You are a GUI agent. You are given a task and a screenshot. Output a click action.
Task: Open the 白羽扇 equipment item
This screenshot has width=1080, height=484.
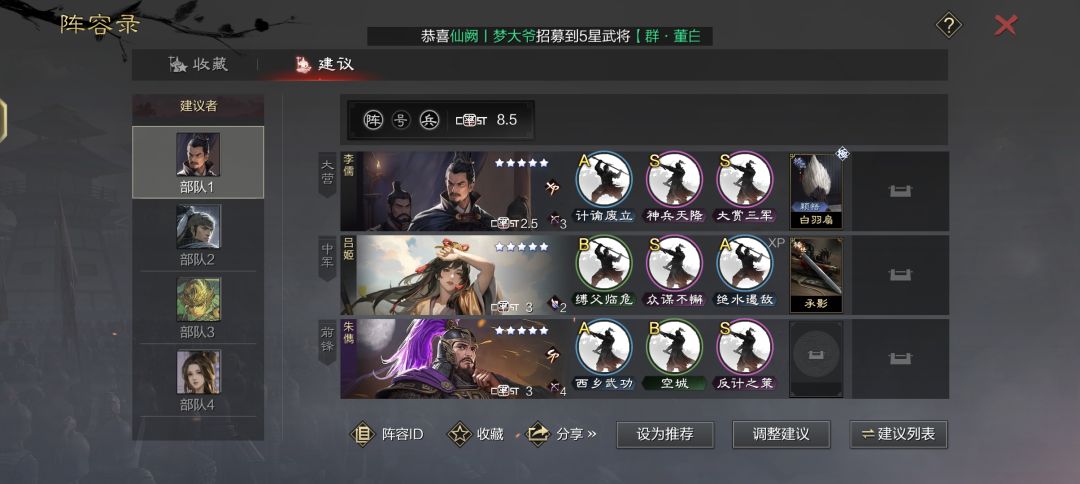tap(816, 191)
